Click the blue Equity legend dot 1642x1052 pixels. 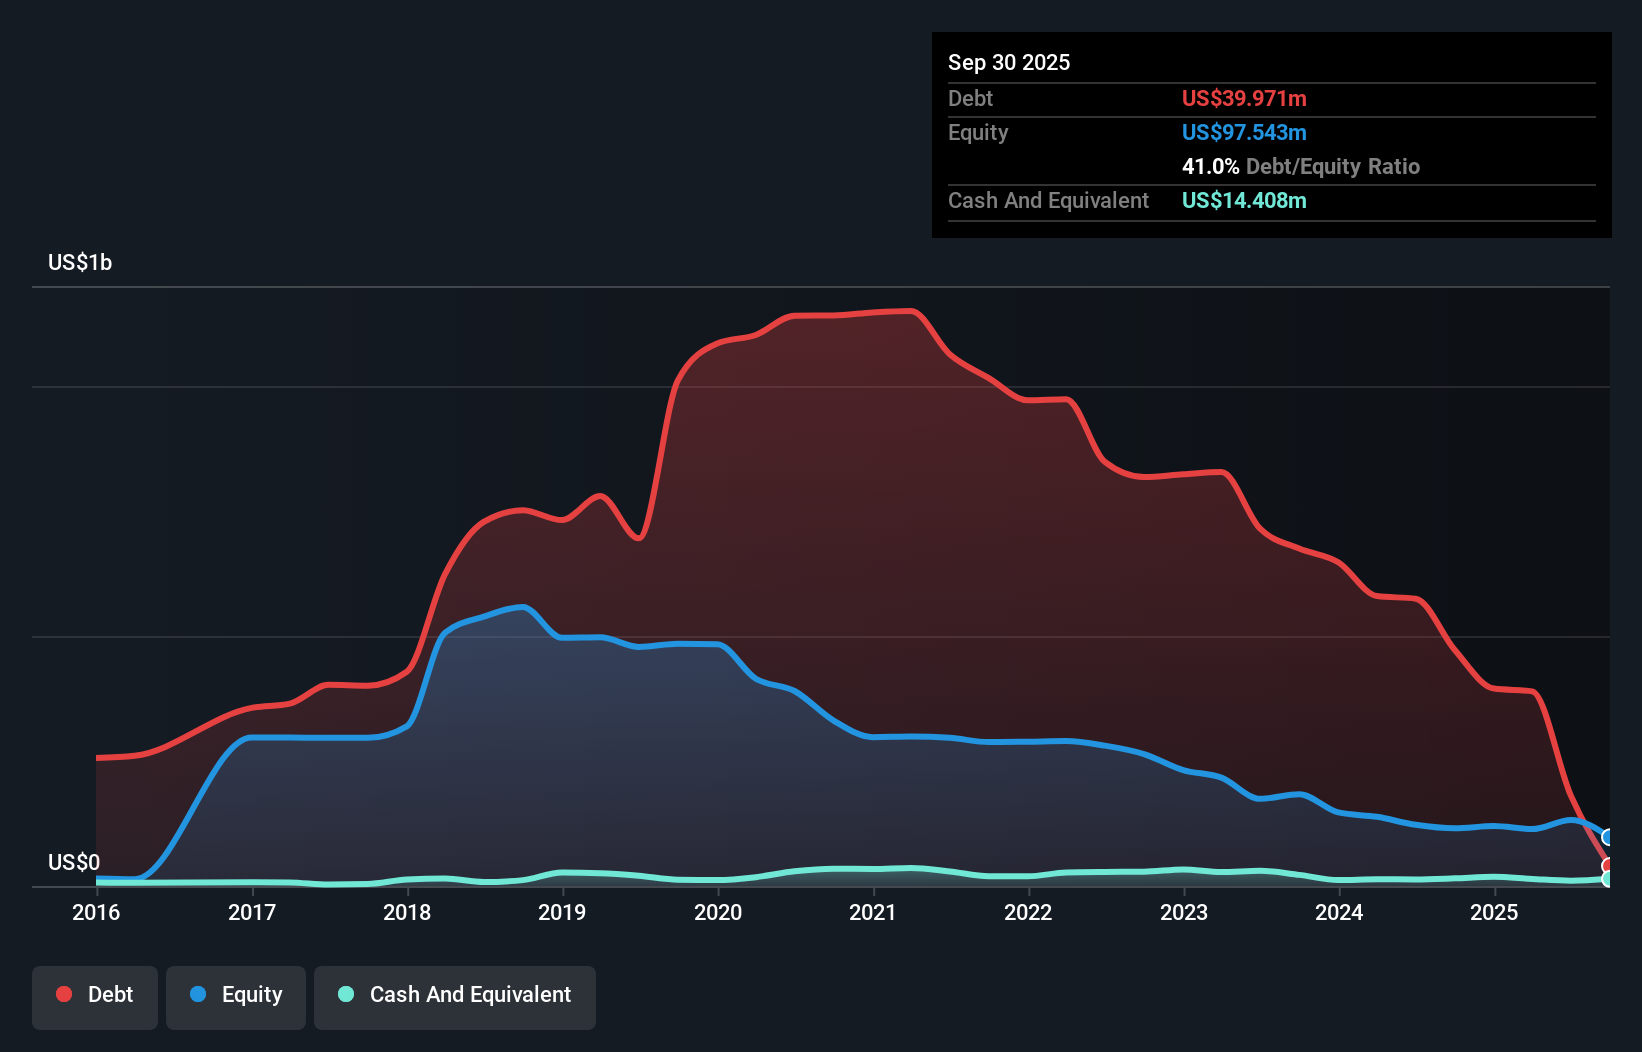(198, 994)
